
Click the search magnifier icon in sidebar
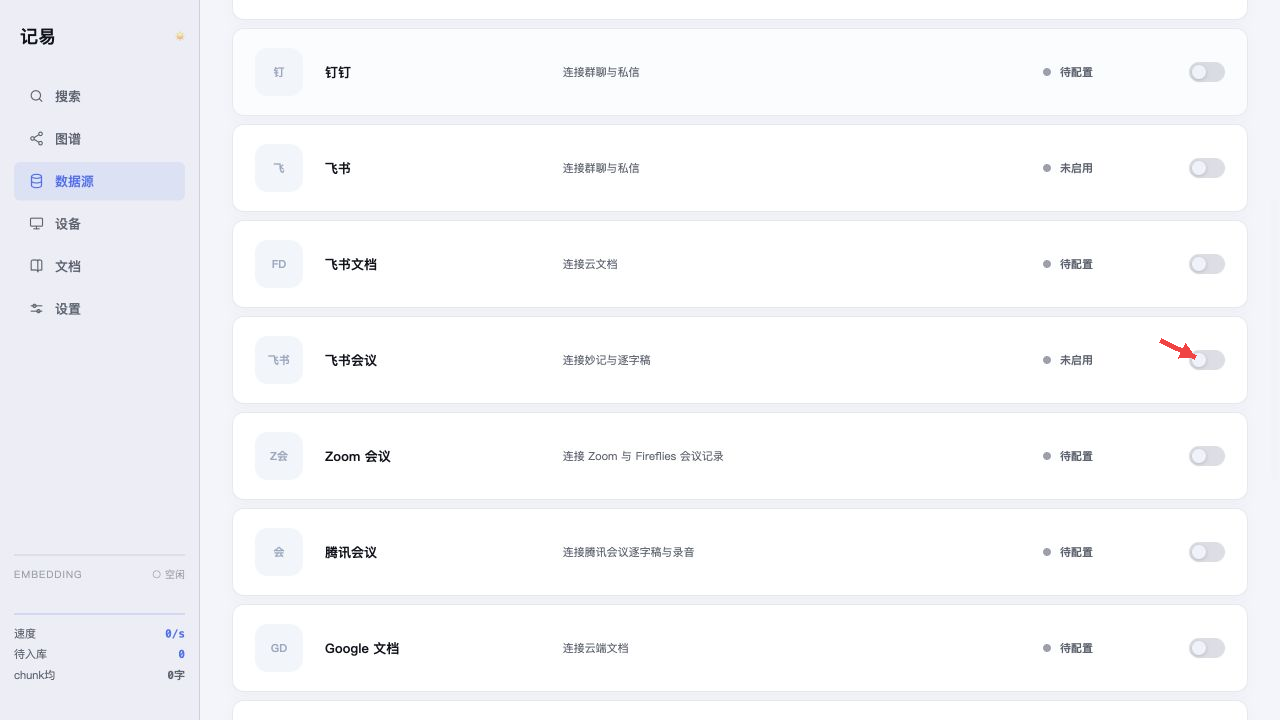tap(36, 96)
